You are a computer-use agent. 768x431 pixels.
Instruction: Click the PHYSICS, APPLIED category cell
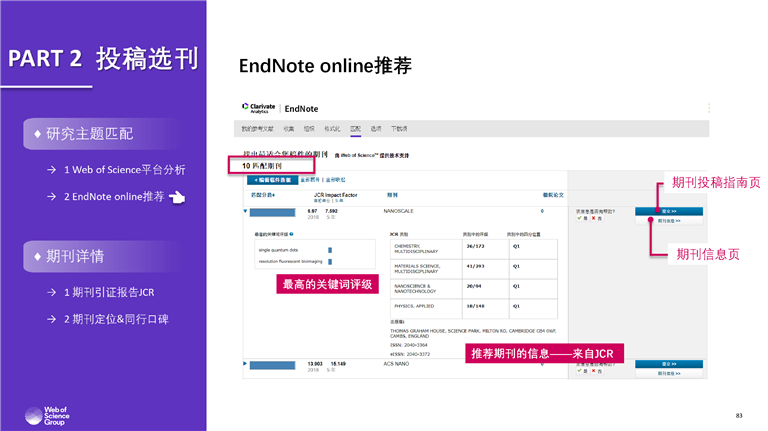426,309
